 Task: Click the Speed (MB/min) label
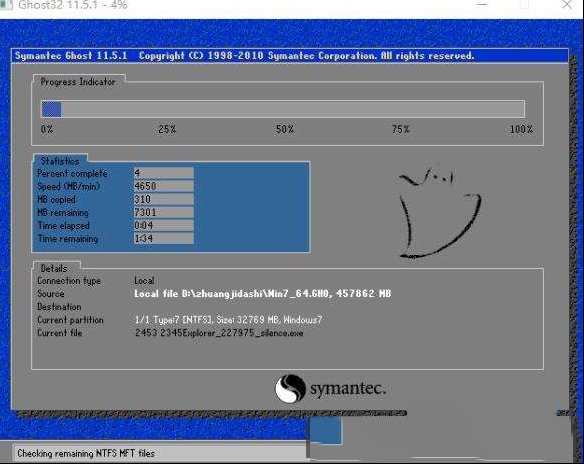69,186
